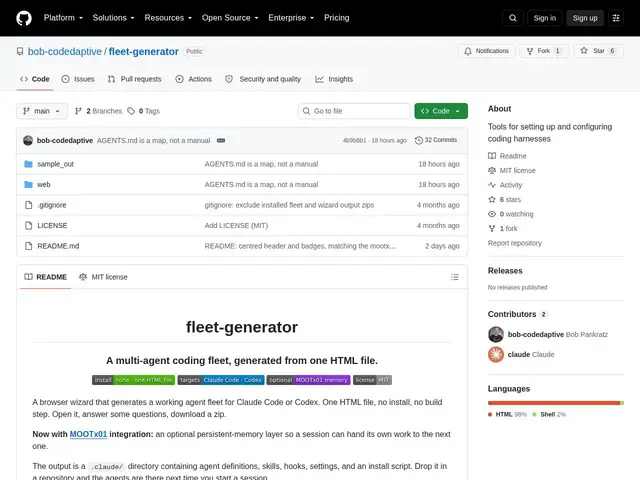Open the MIT license link in About
640x480 pixels.
tap(512, 171)
